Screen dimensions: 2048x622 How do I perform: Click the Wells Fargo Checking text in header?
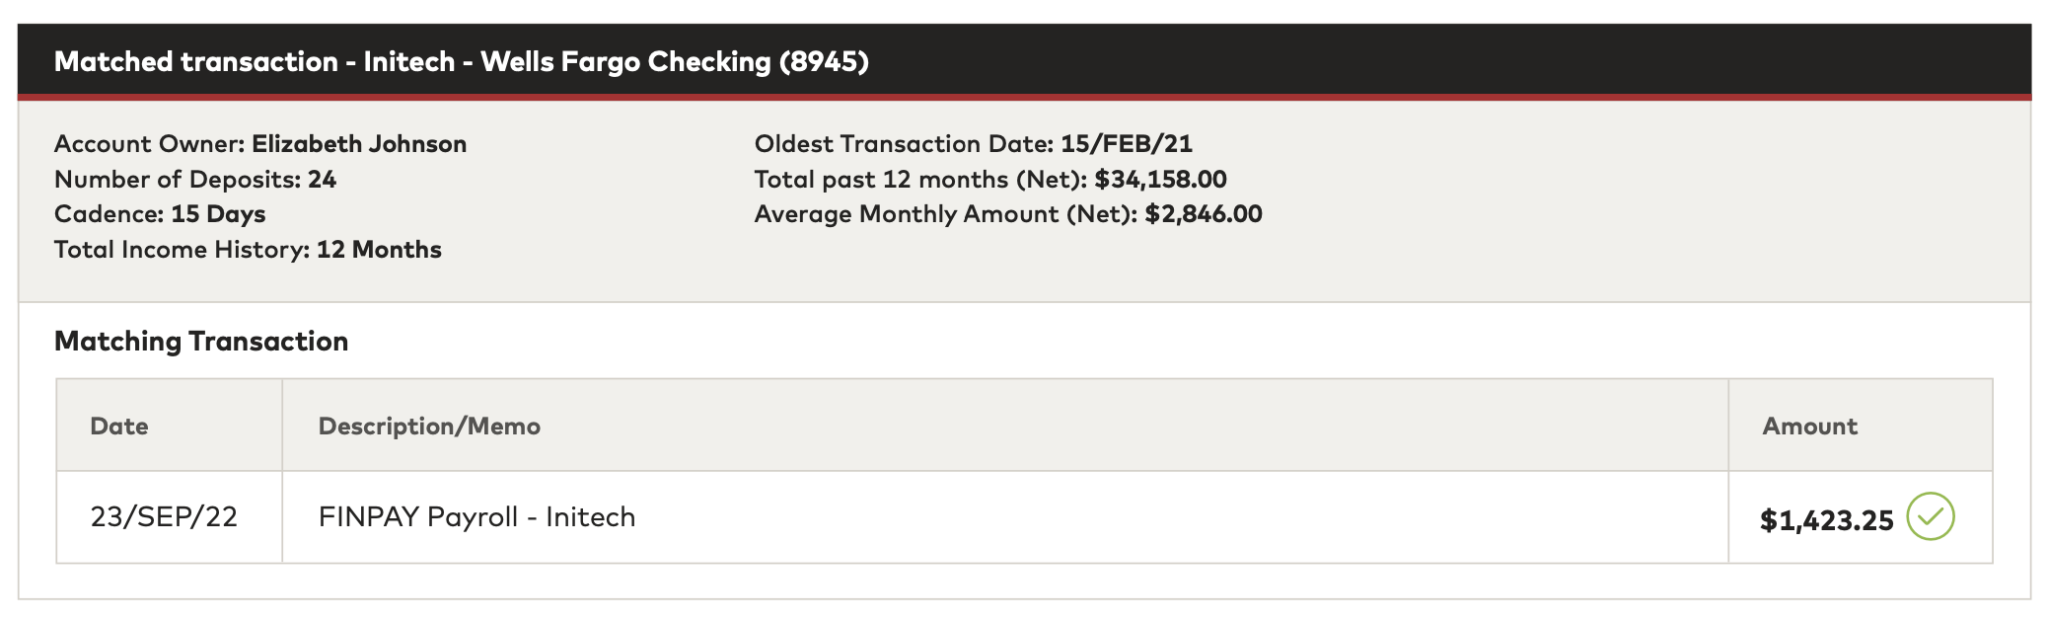pyautogui.click(x=626, y=62)
